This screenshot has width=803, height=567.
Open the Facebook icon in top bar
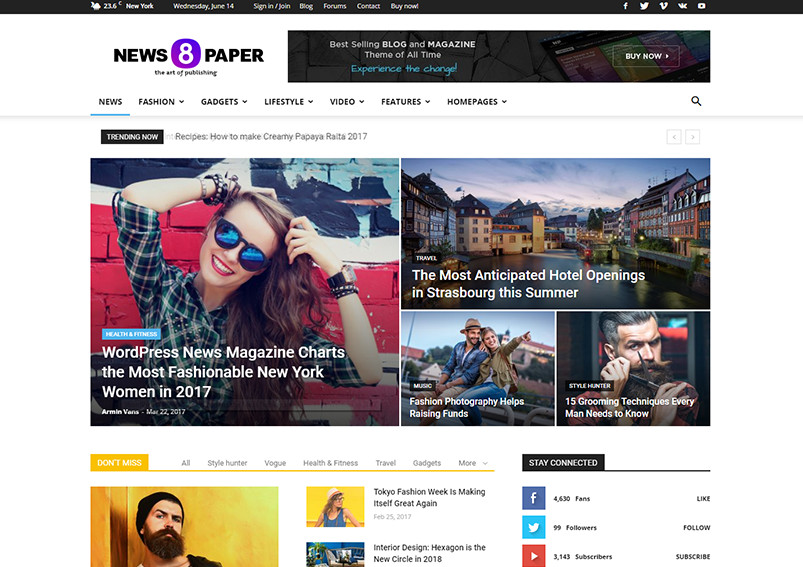626,6
